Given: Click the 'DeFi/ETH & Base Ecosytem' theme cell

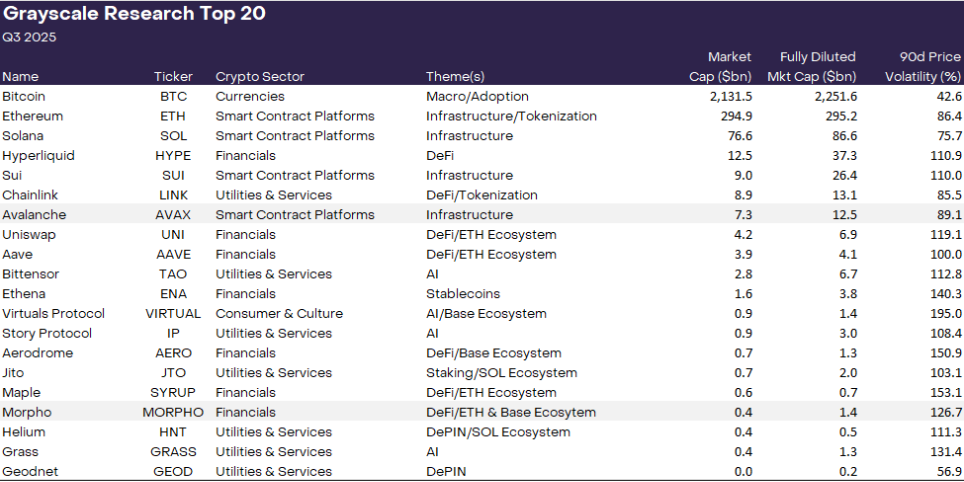Looking at the screenshot, I should 511,412.
